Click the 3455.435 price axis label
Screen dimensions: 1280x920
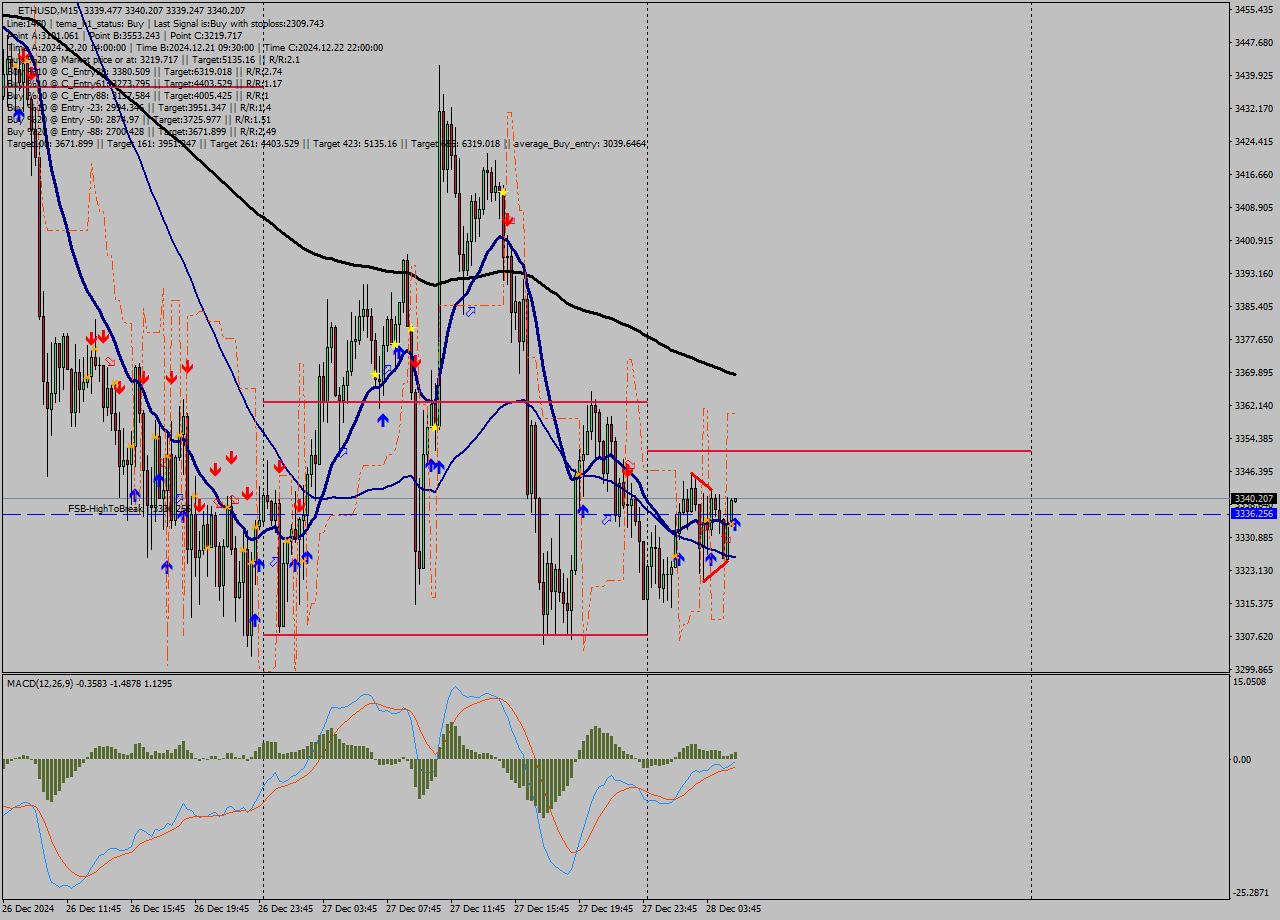point(1254,9)
